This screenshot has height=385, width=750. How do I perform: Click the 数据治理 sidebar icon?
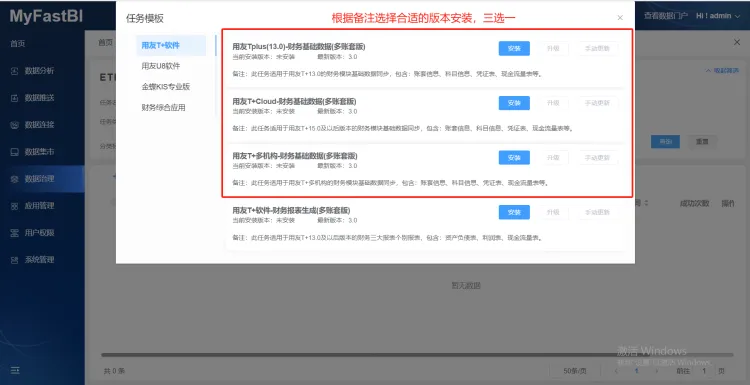click(15, 179)
